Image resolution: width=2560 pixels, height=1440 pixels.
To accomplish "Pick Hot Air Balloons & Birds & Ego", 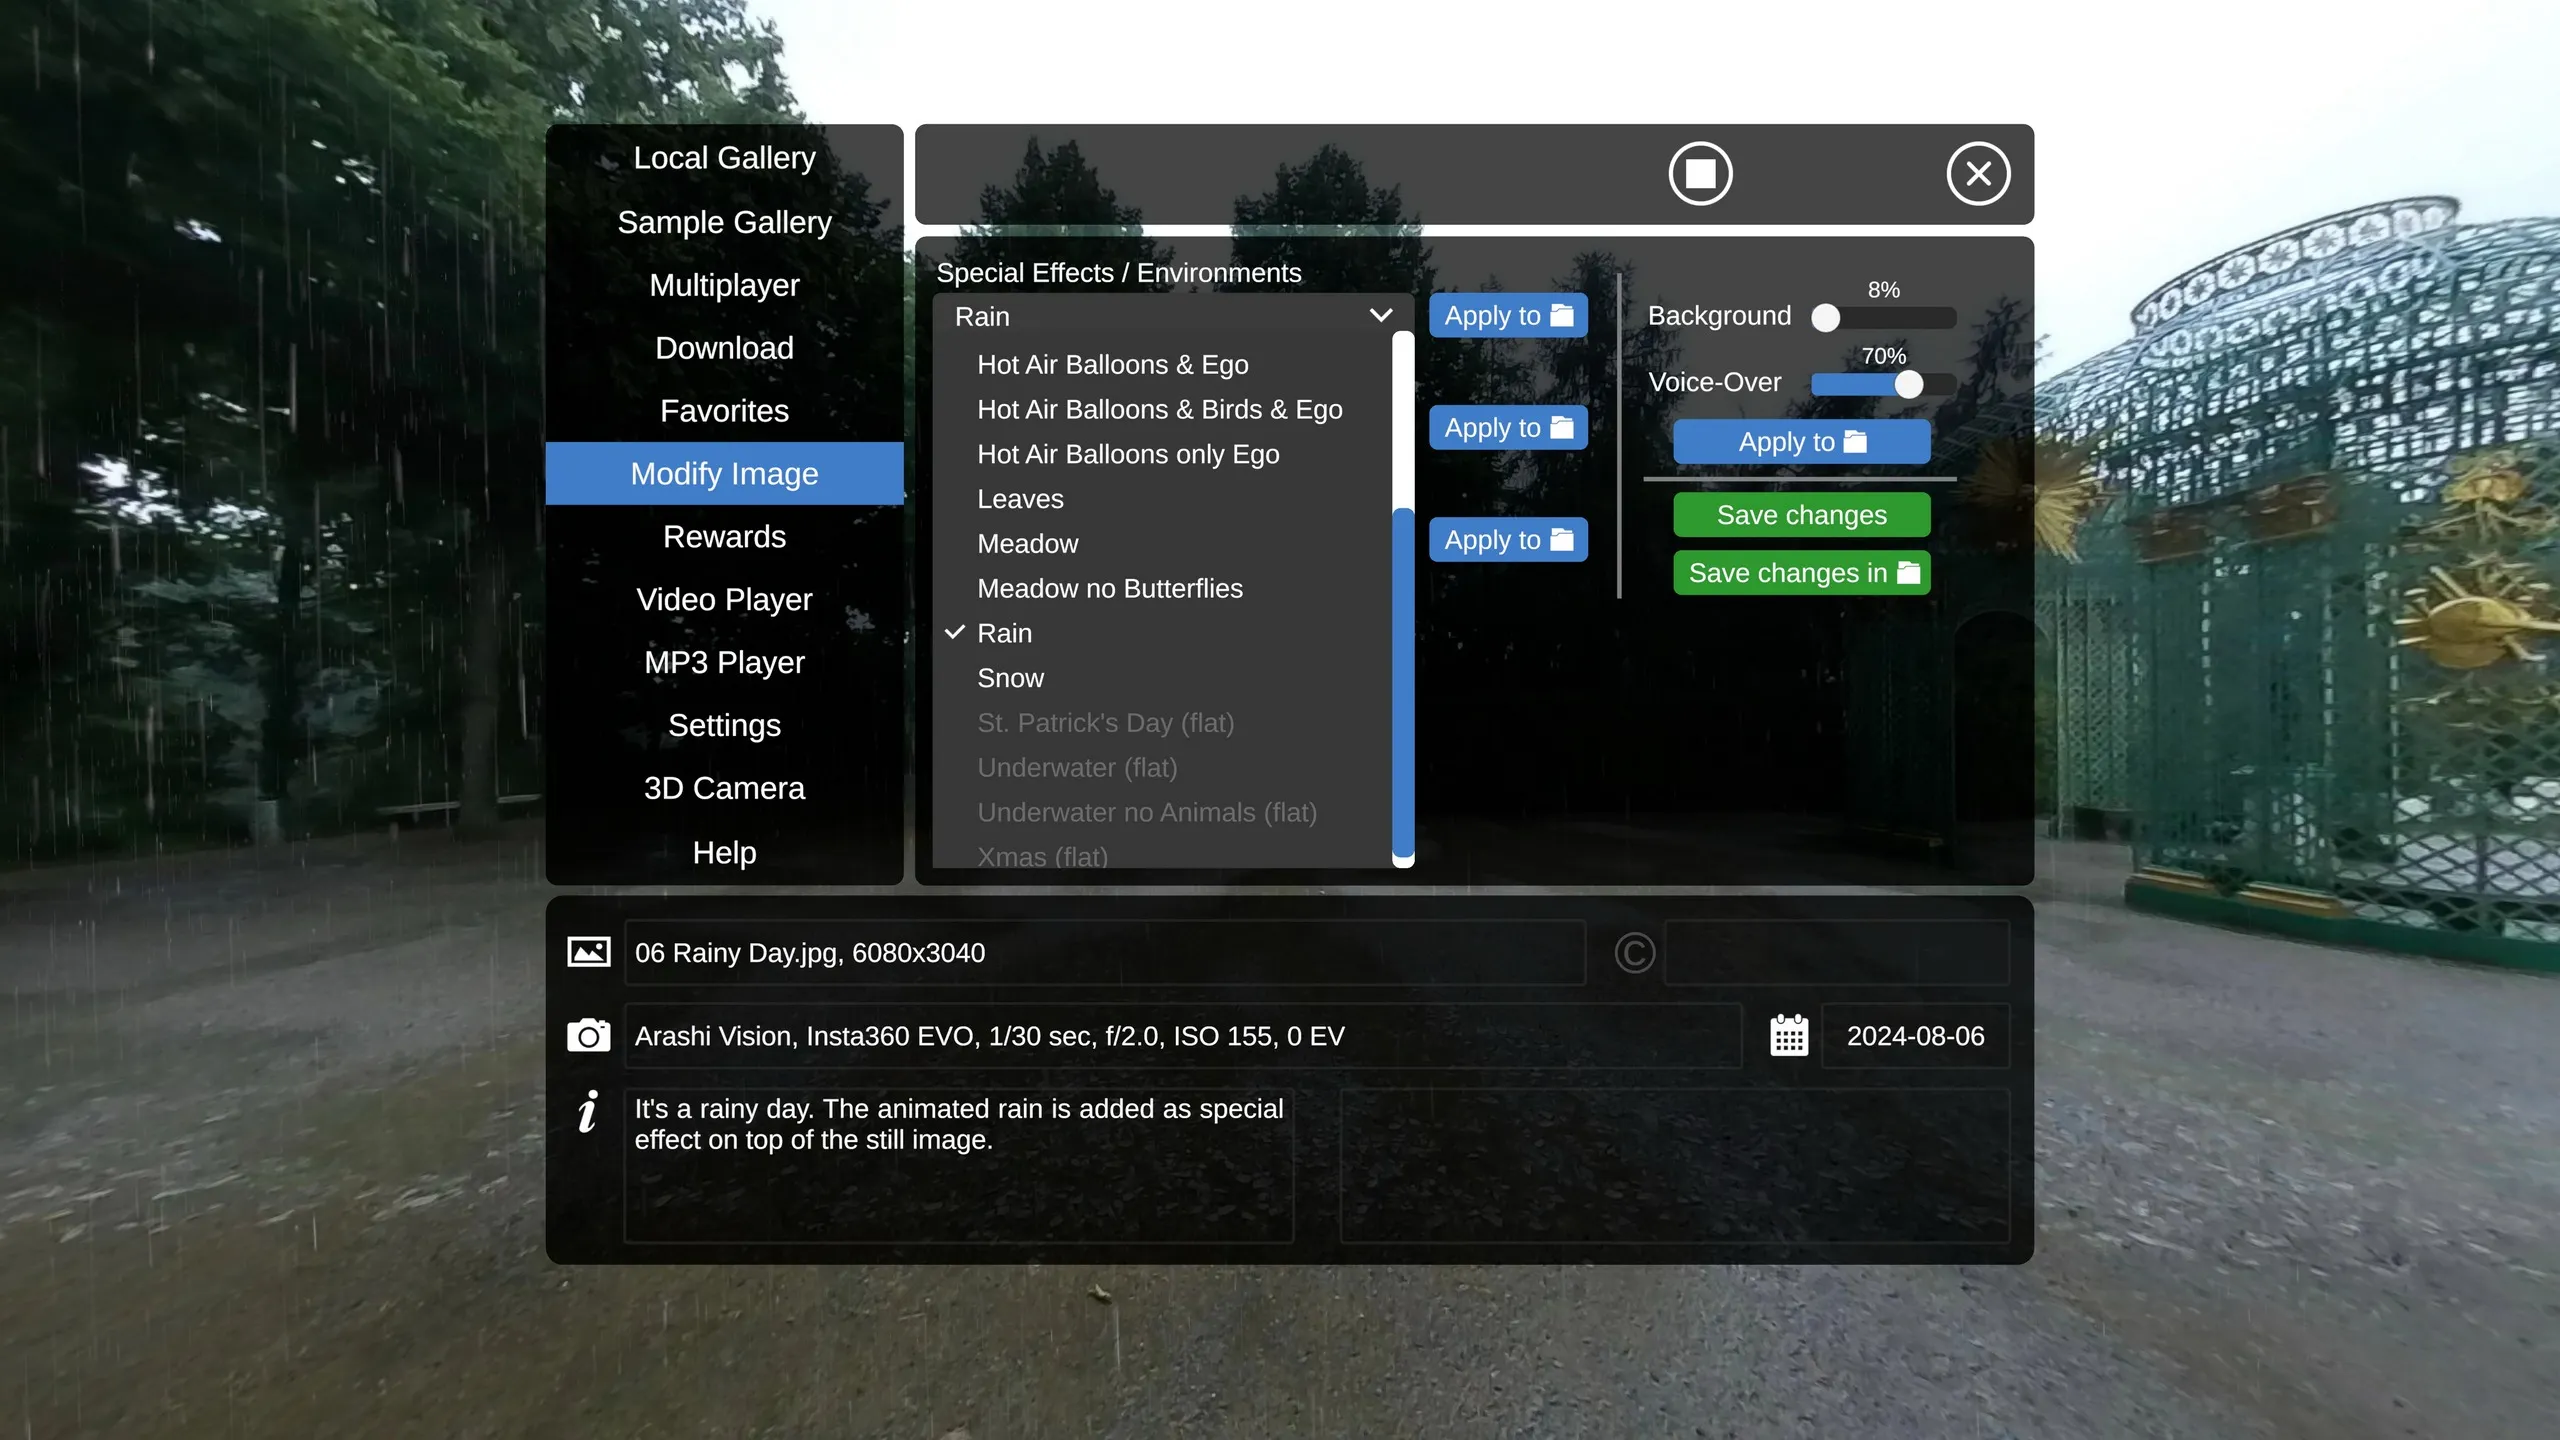I will coord(1159,409).
